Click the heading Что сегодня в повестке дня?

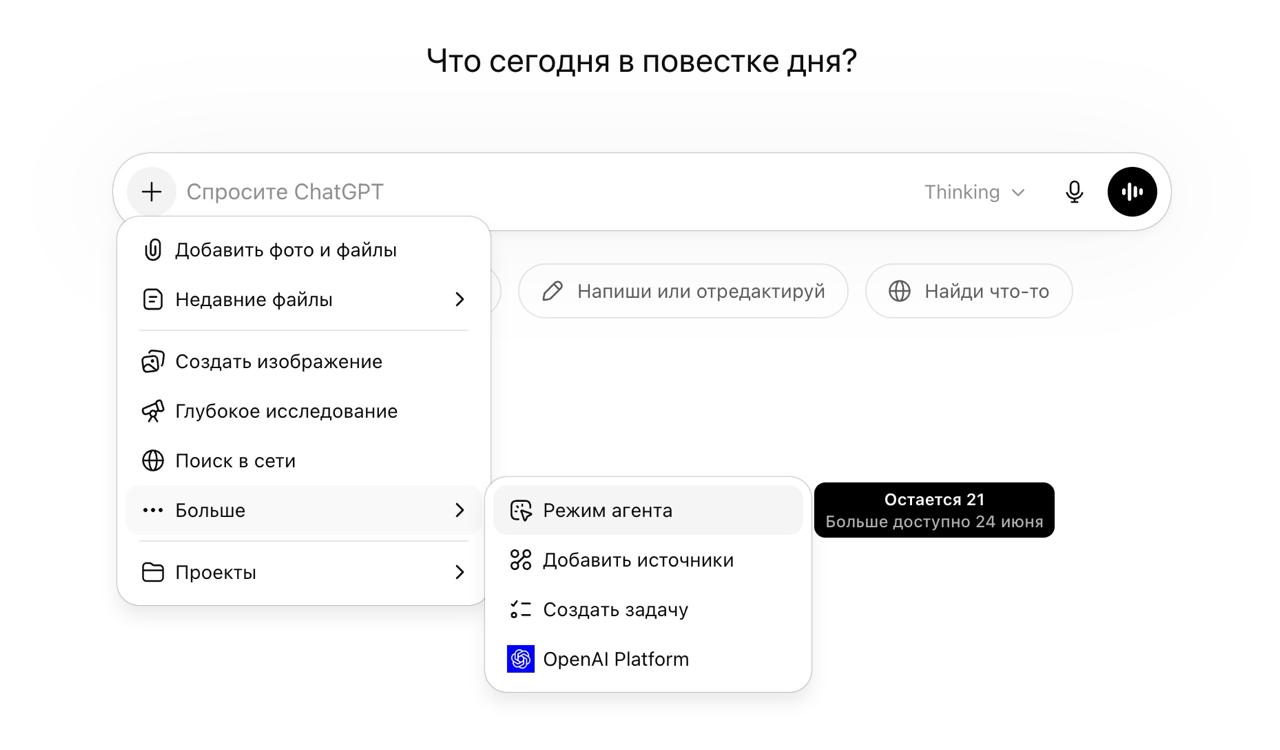point(642,61)
